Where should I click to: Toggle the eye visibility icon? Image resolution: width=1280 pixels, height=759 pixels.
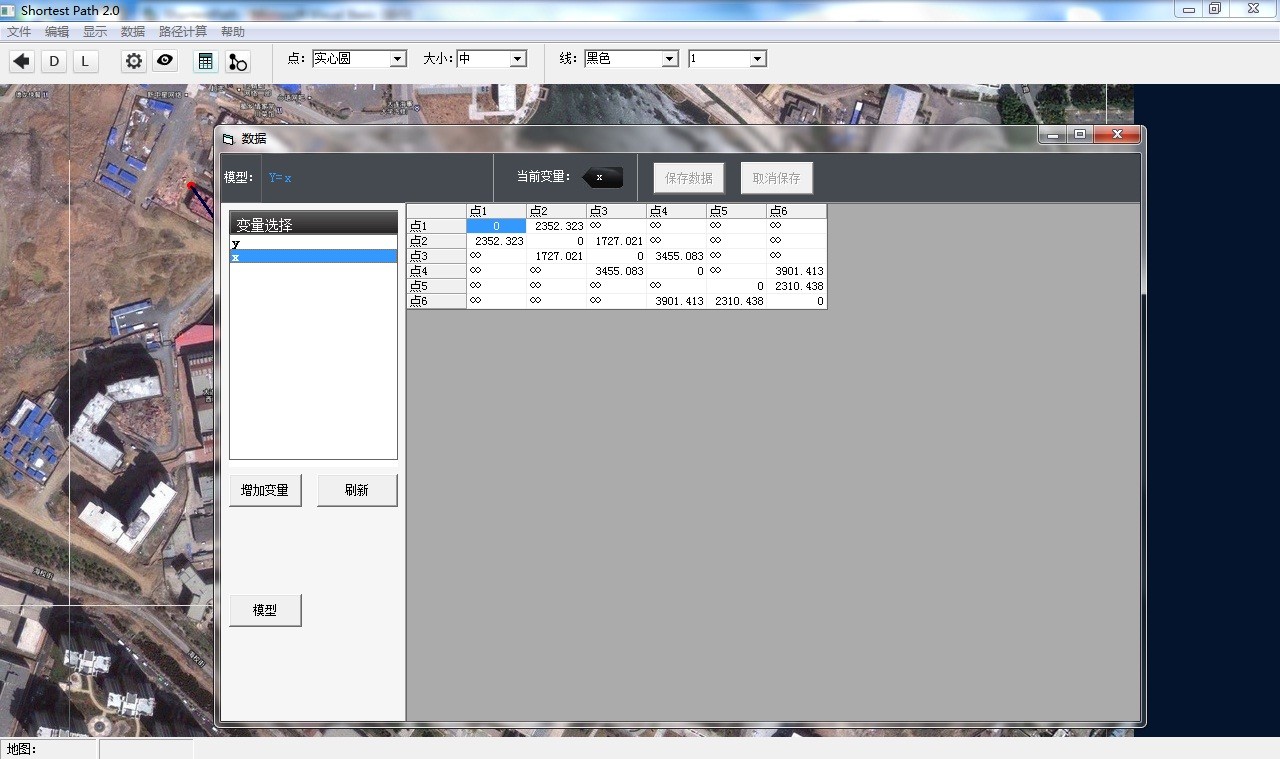[x=165, y=61]
